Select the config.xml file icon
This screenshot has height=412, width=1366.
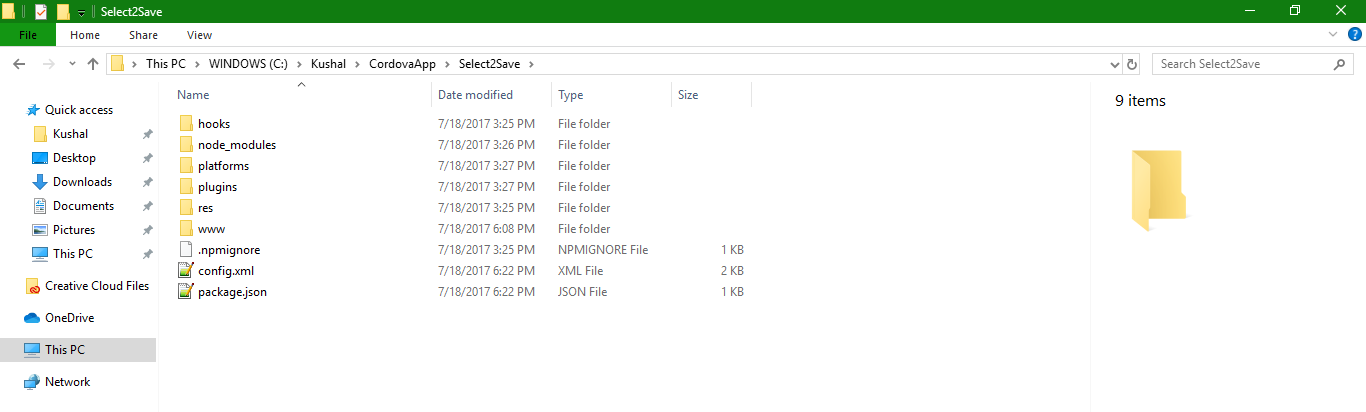coord(185,271)
